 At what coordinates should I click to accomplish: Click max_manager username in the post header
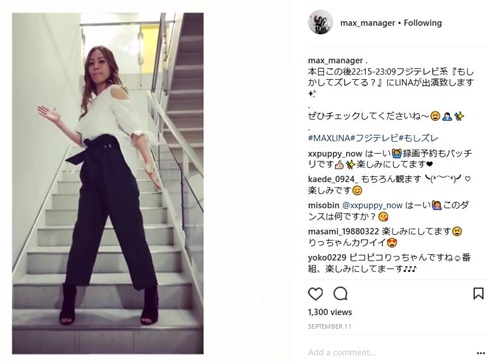(367, 23)
